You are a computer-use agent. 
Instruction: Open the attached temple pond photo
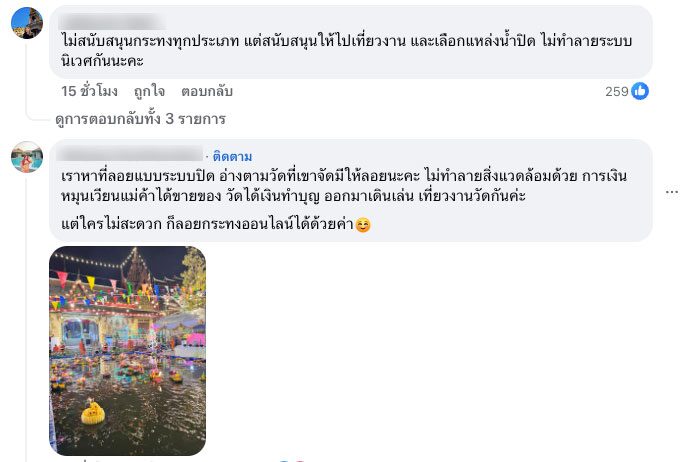[128, 351]
